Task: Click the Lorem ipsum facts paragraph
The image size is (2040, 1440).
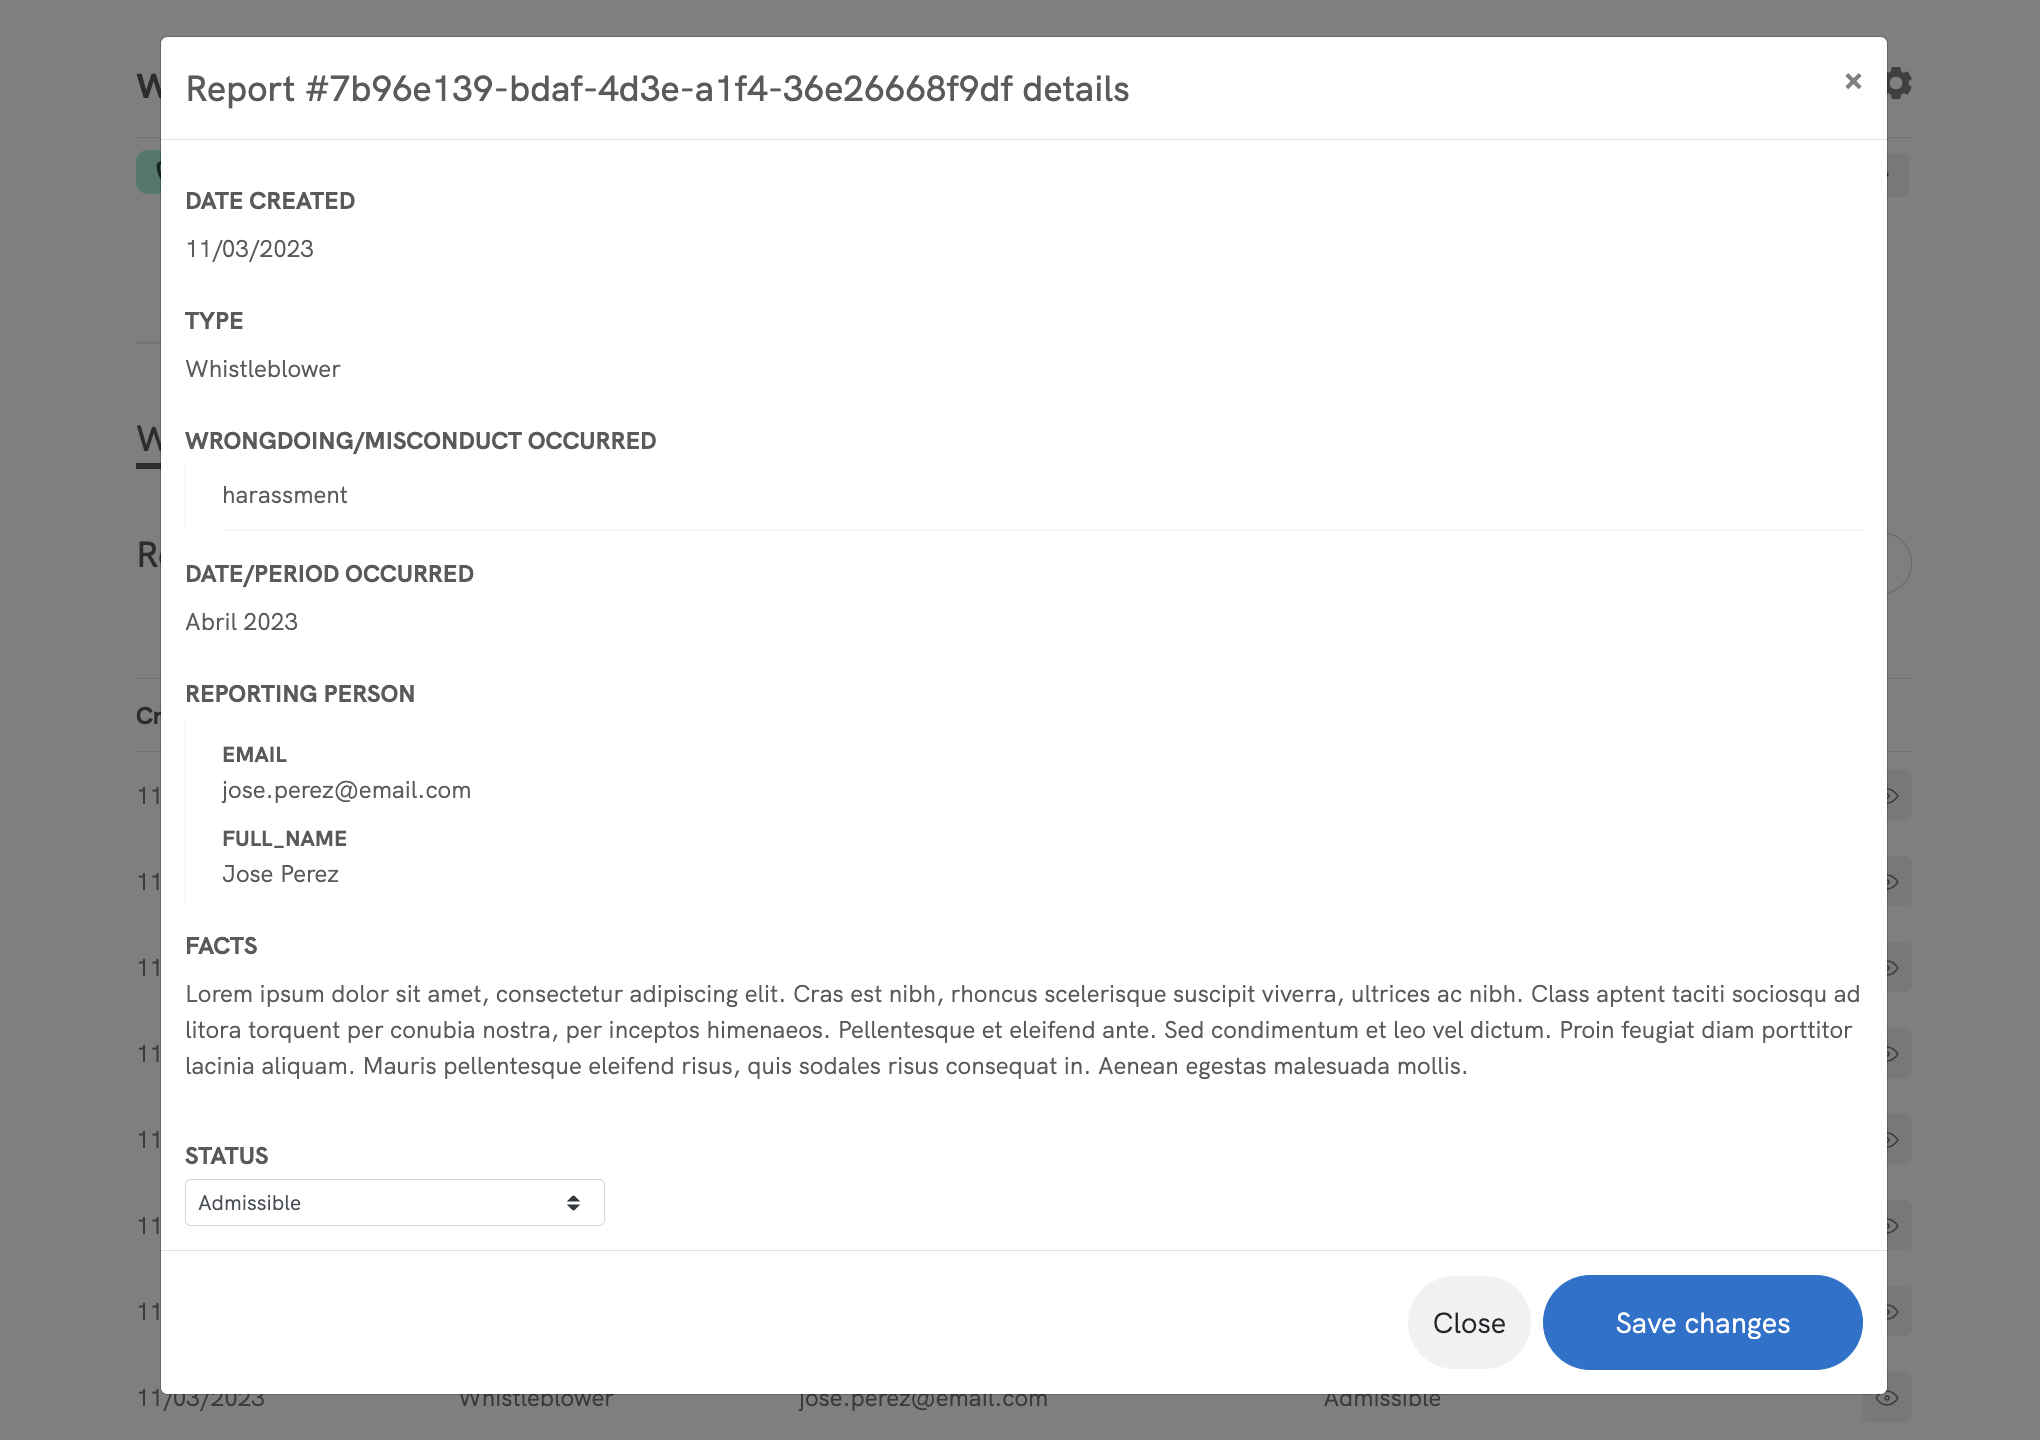Action: pos(1022,1030)
